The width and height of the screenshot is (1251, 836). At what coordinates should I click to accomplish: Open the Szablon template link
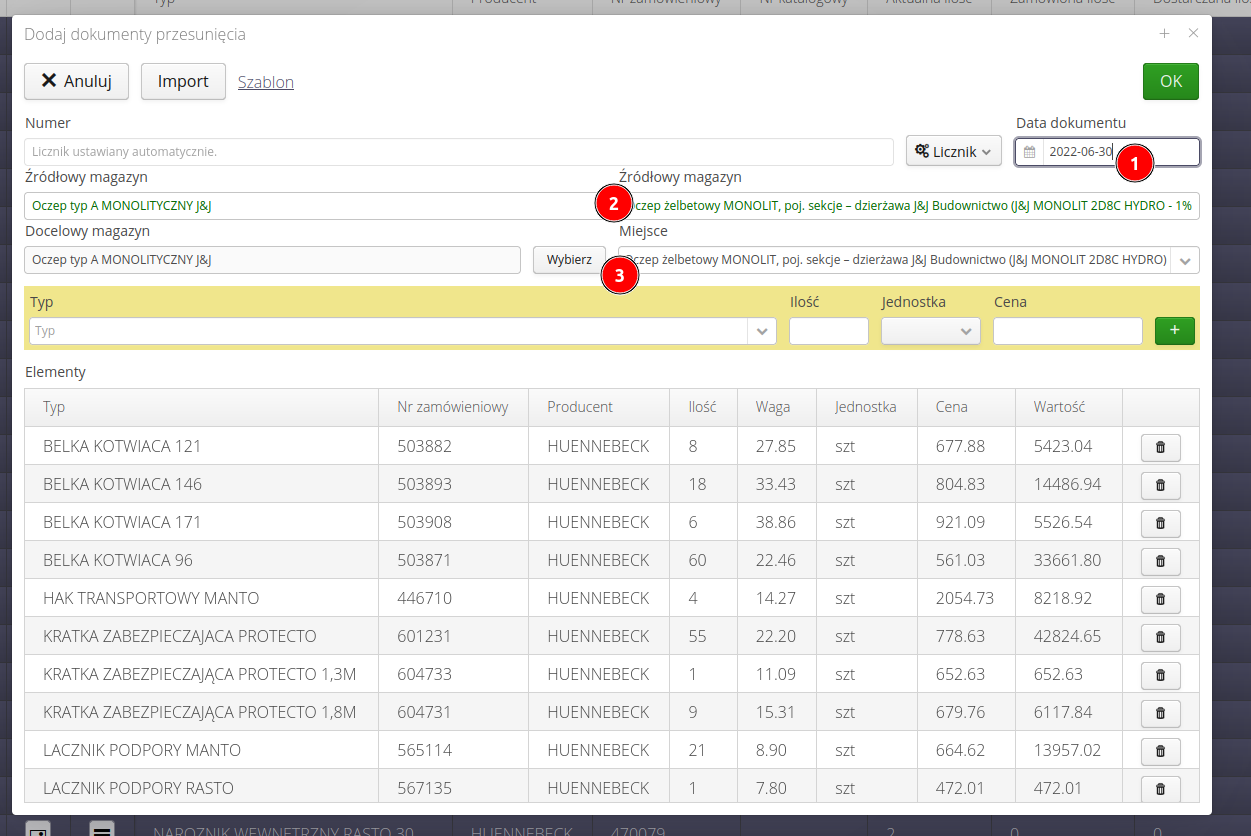(x=266, y=82)
